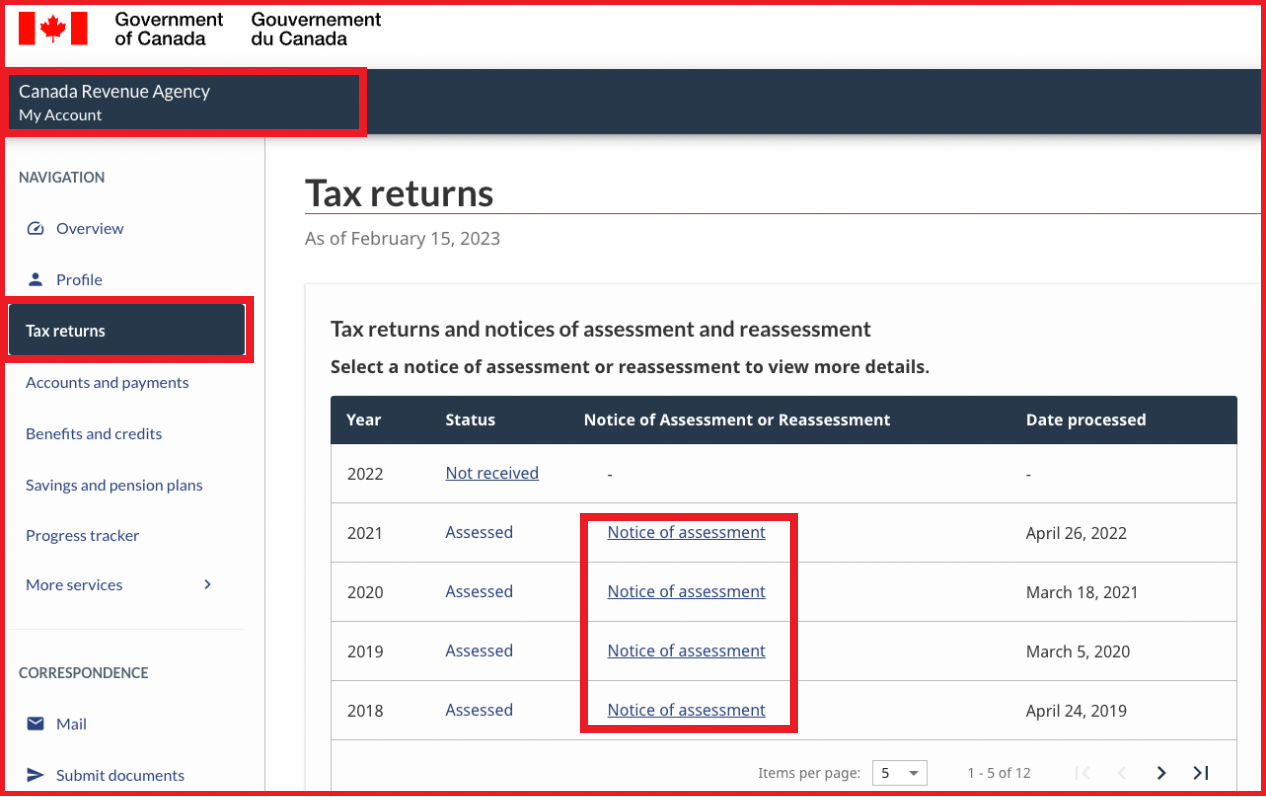The width and height of the screenshot is (1266, 797).
Task: Open 2020 Notice of assessment
Action: [686, 592]
